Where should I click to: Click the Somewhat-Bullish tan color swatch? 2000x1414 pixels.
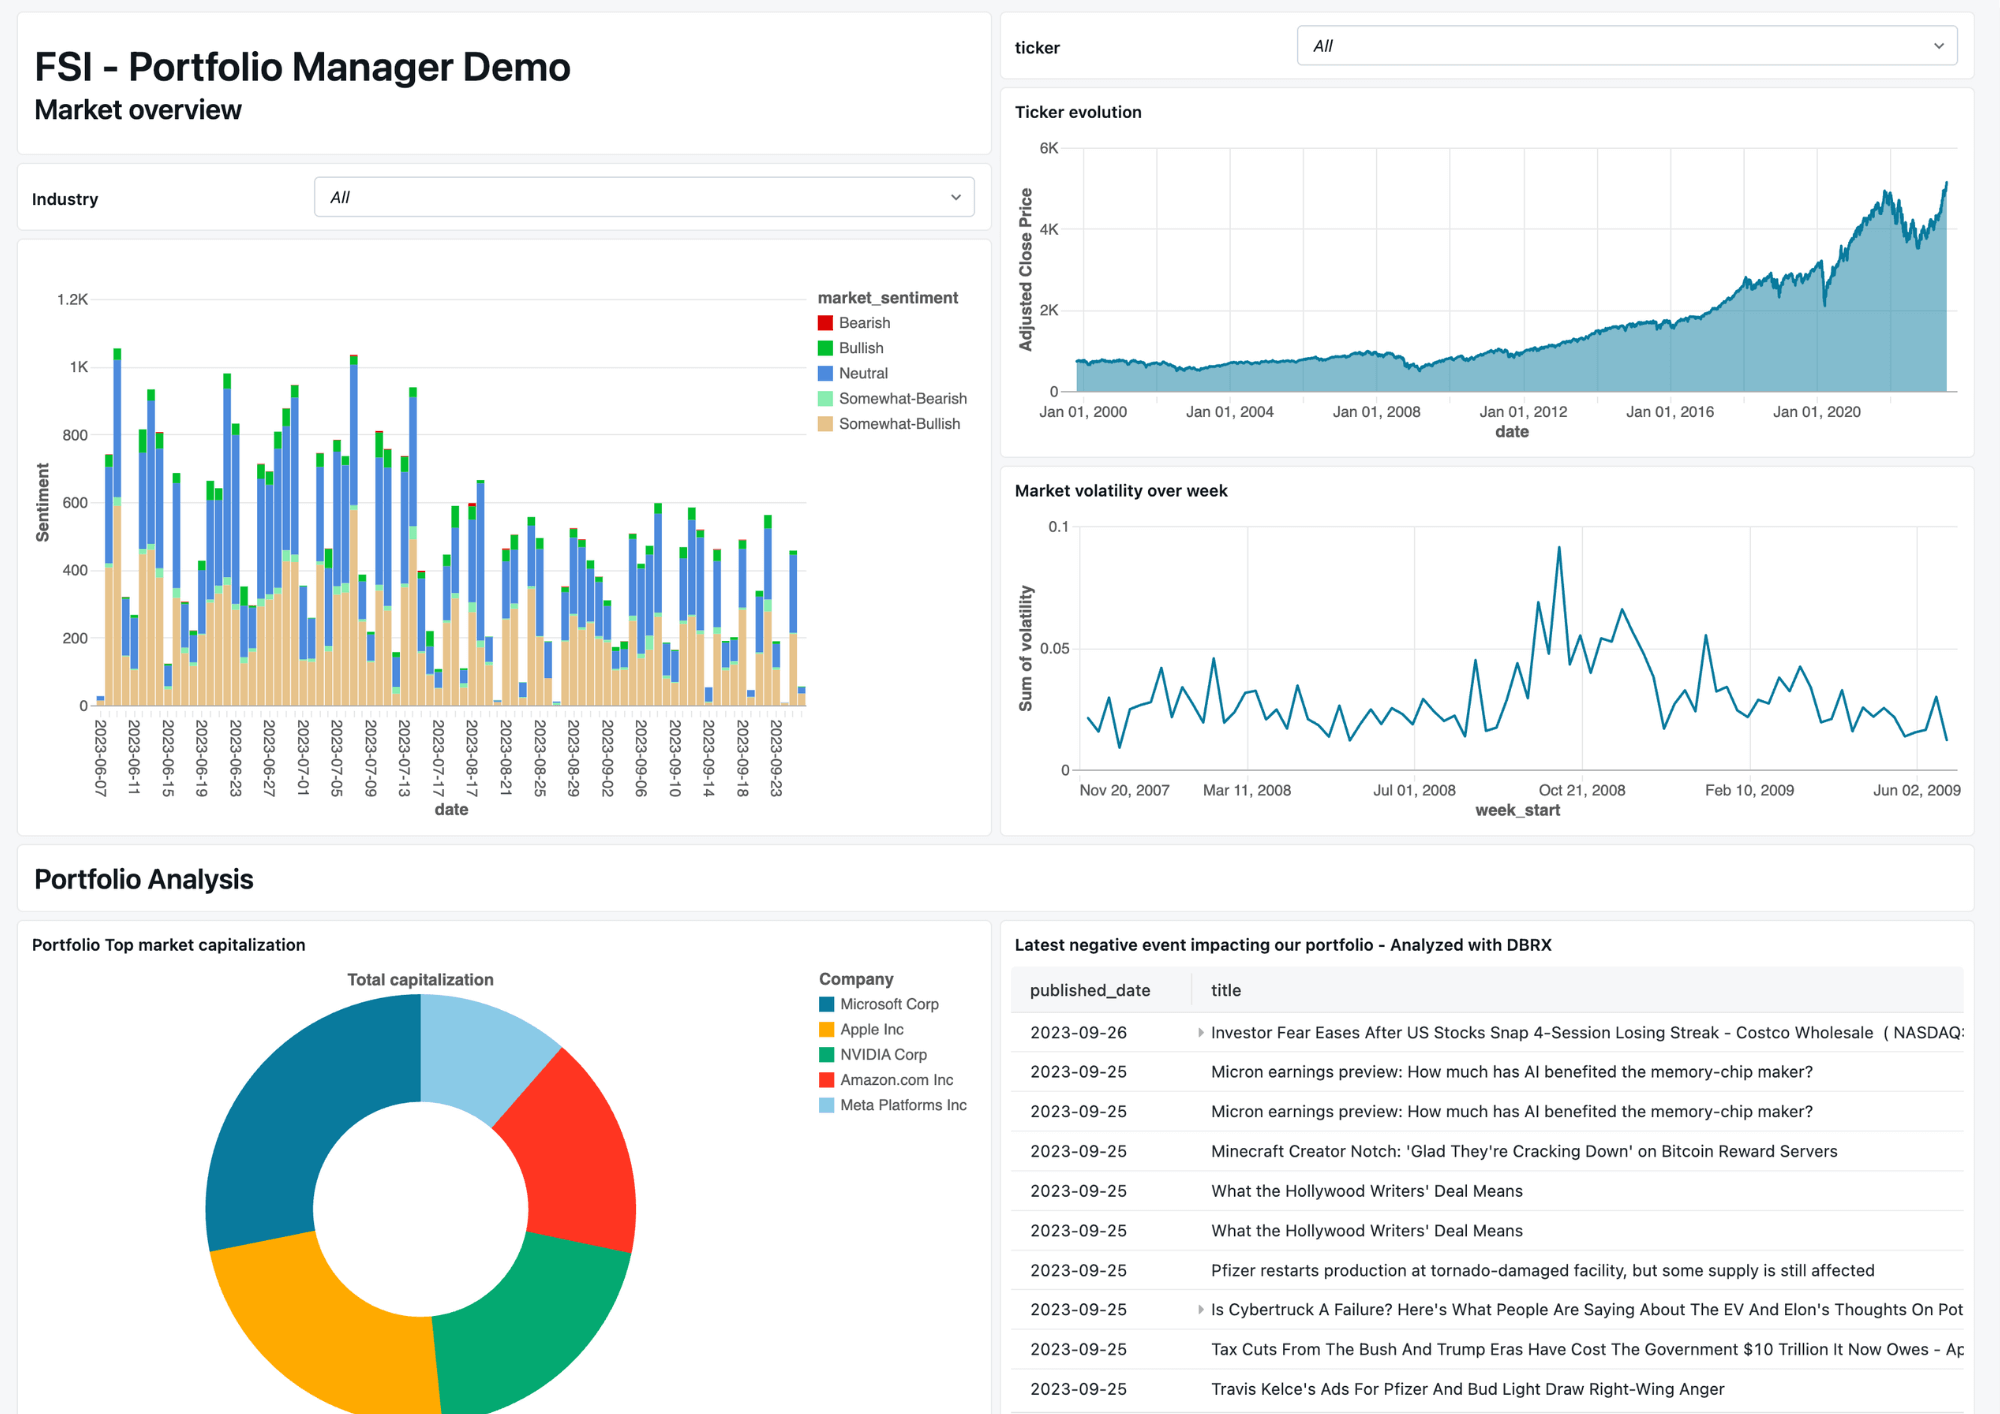click(824, 423)
